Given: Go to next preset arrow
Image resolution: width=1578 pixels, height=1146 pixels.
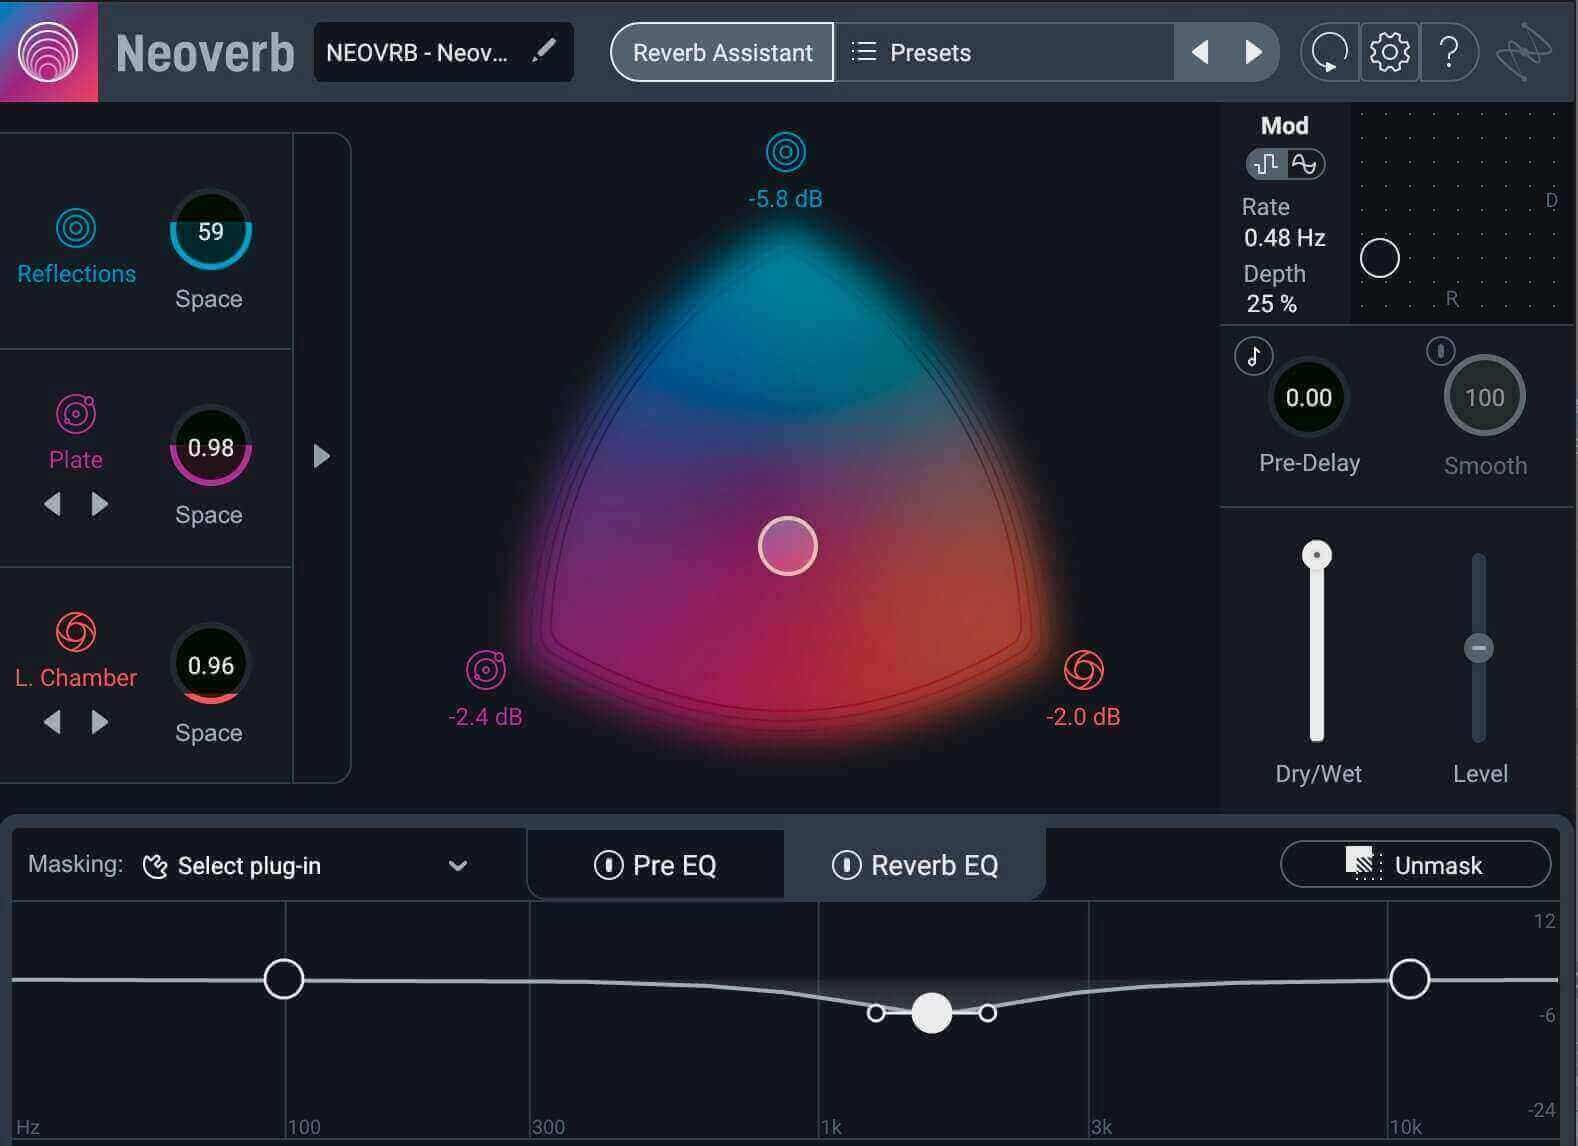Looking at the screenshot, I should [1252, 52].
